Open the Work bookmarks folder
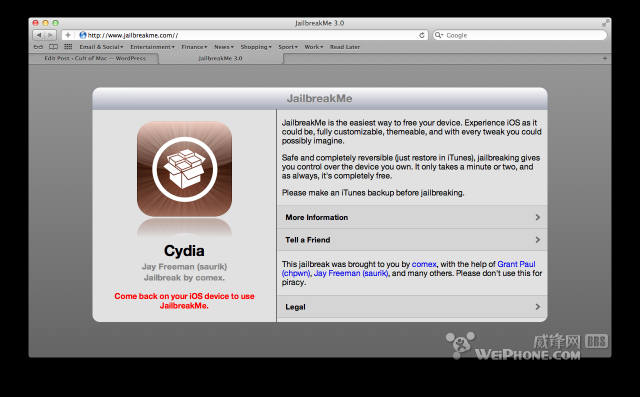The height and width of the screenshot is (397, 640). coord(313,47)
